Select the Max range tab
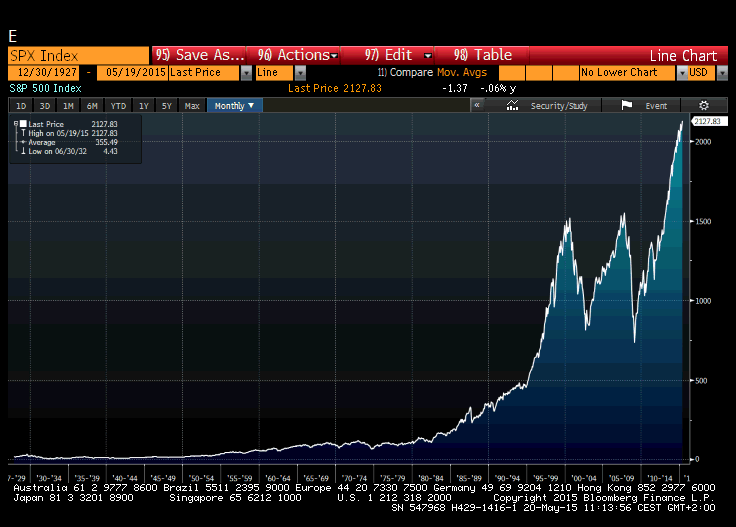The image size is (736, 527). pos(192,106)
